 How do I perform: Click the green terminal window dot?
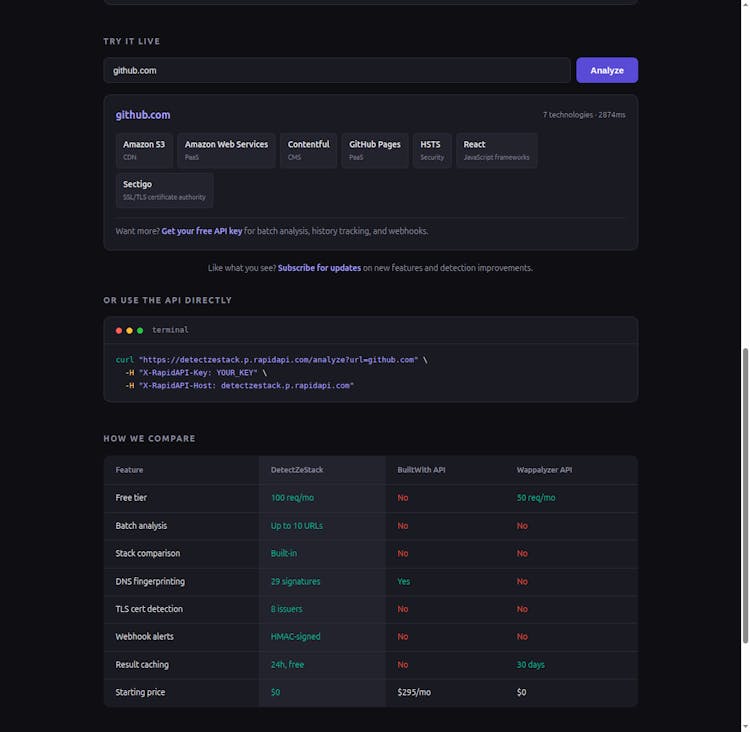[140, 330]
